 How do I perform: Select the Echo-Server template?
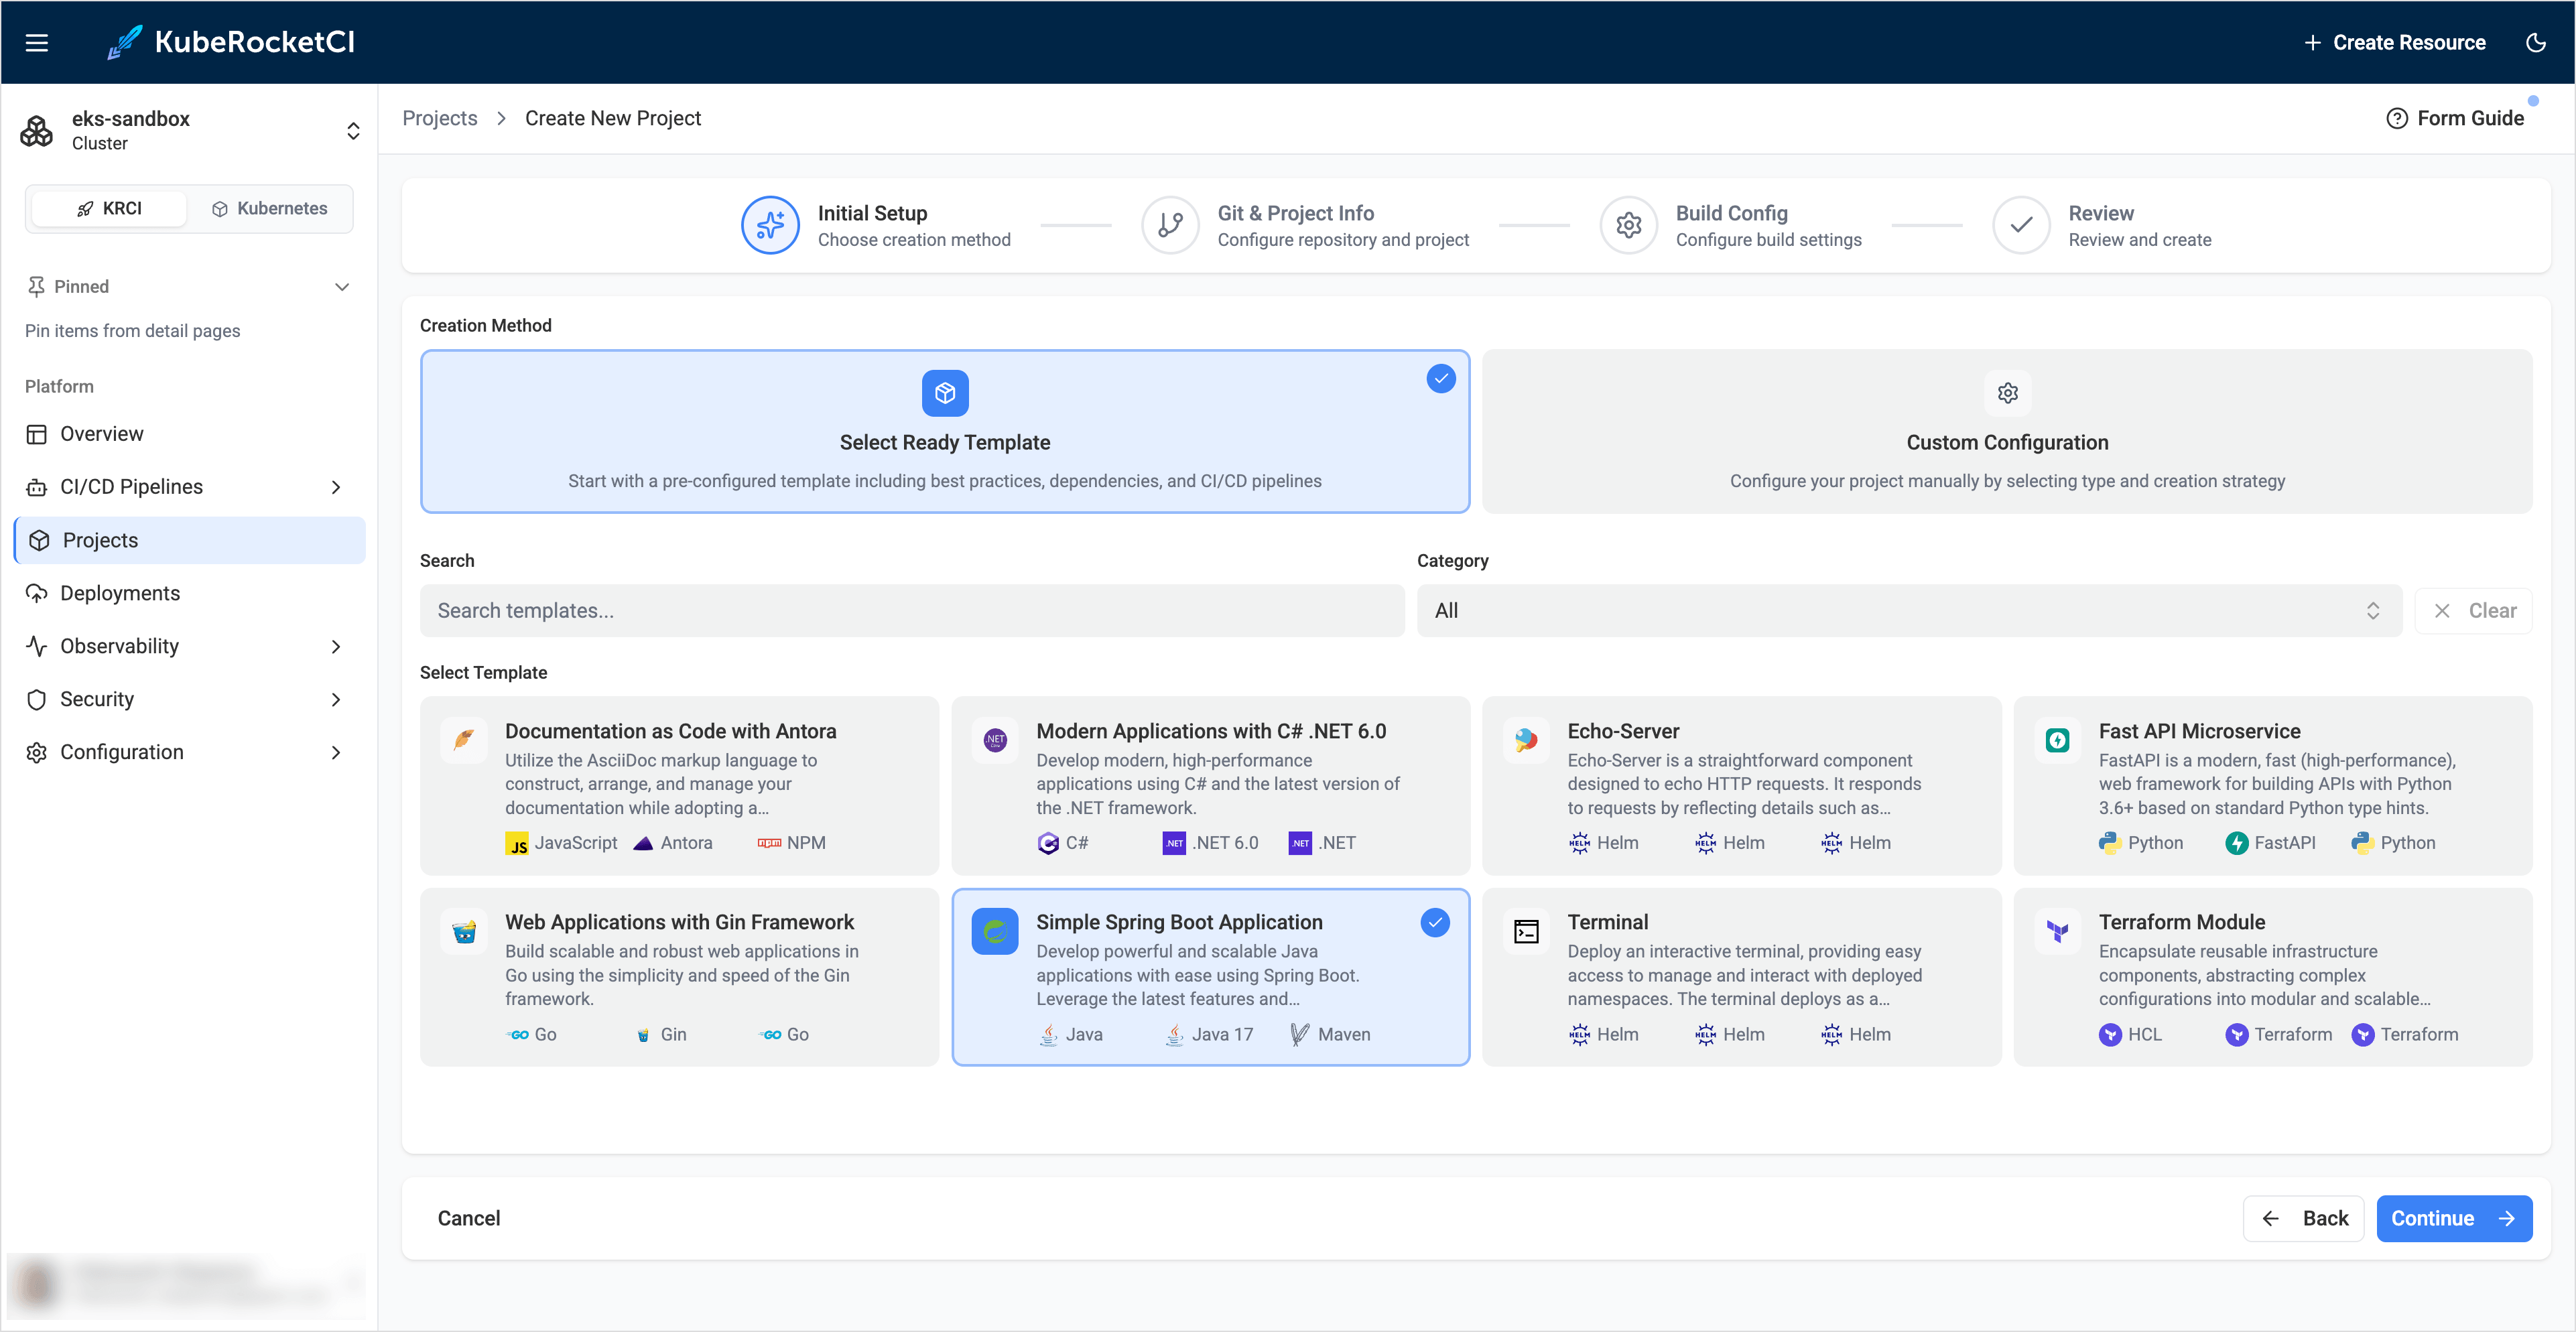point(1741,786)
